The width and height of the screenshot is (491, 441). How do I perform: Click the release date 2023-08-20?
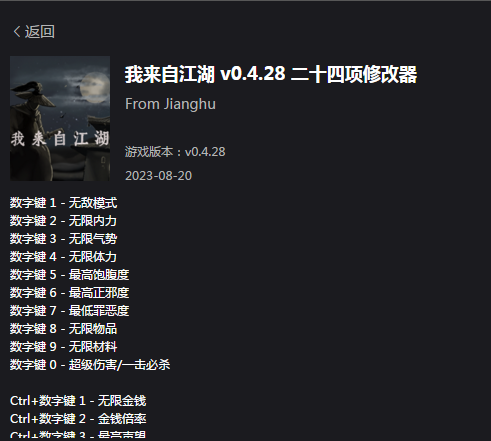[158, 176]
